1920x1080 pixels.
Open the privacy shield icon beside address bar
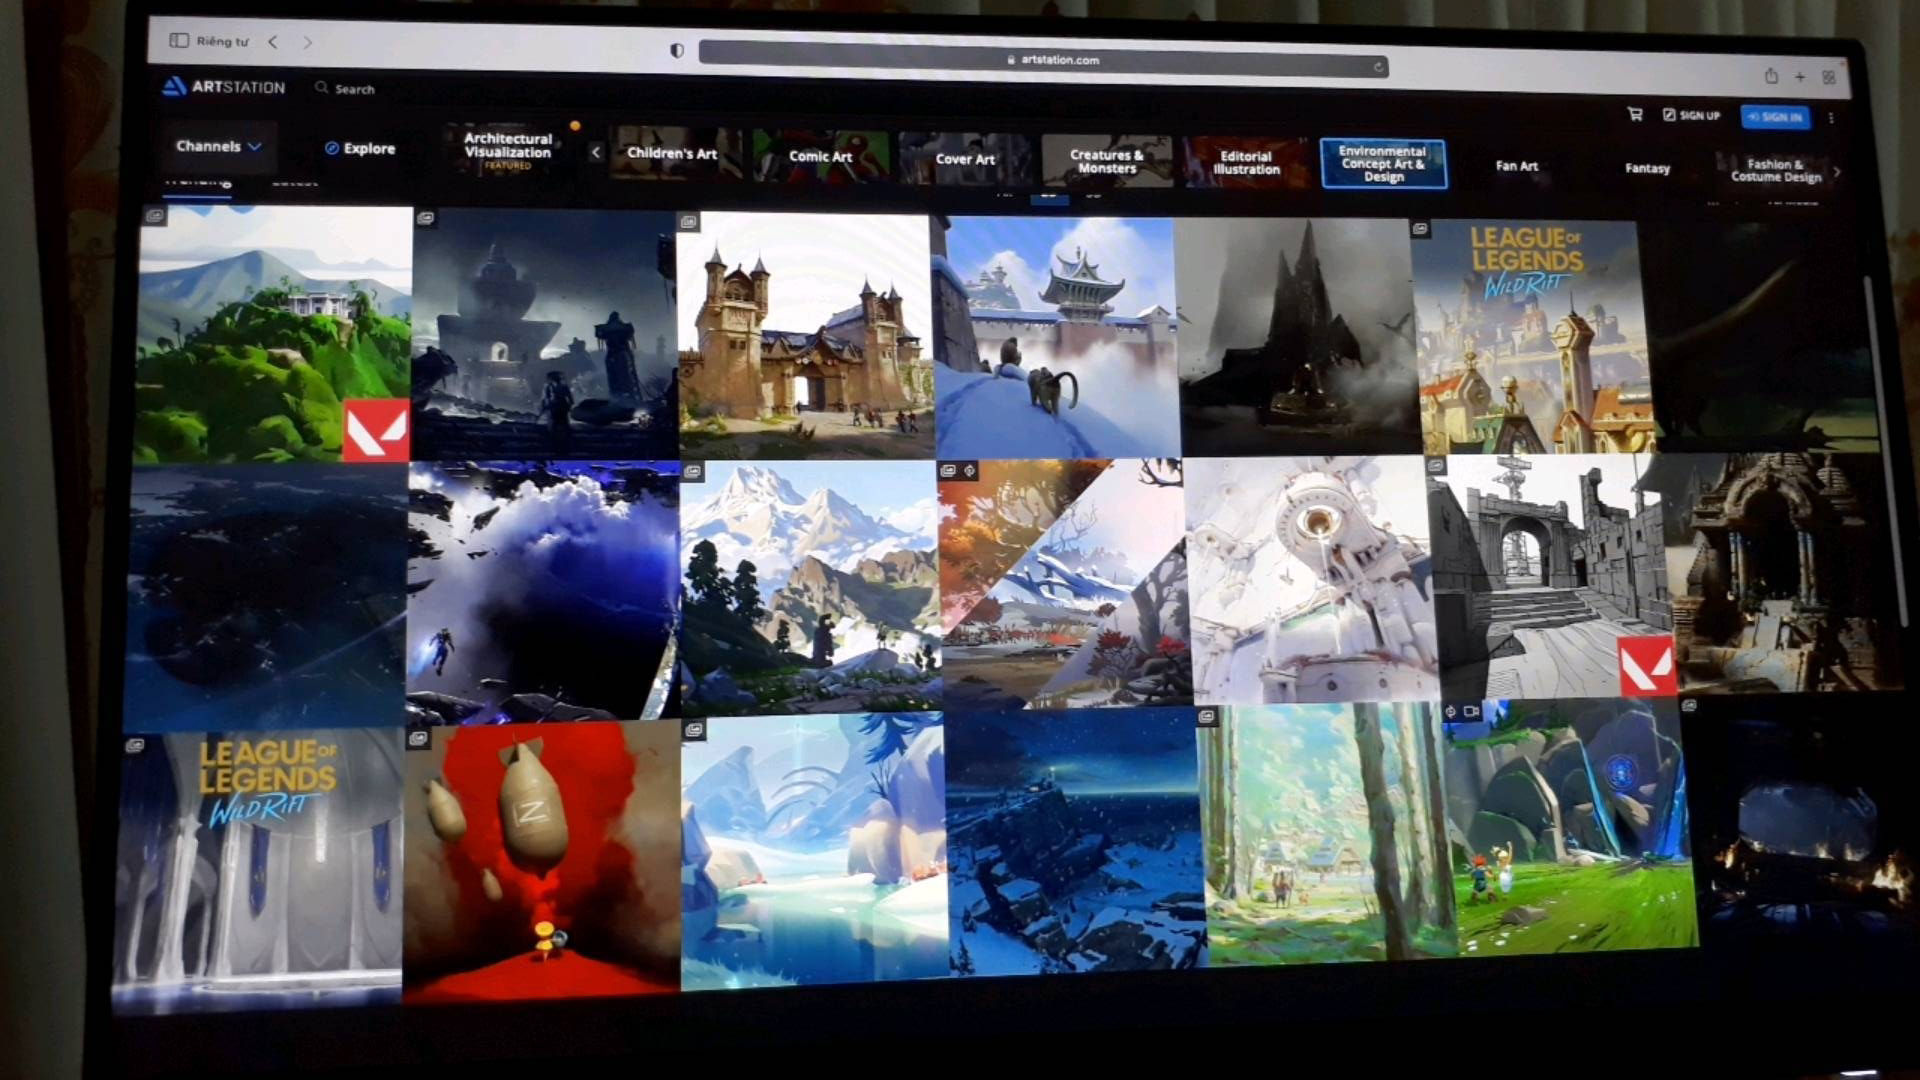[x=677, y=50]
